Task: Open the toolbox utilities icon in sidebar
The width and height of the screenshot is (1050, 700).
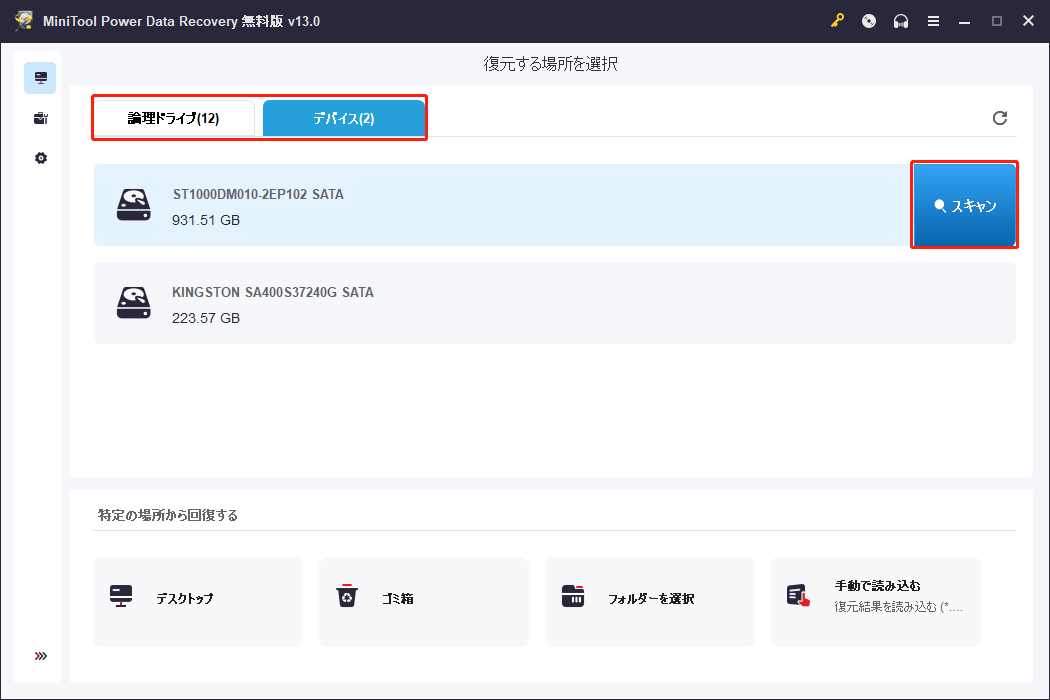Action: click(x=40, y=119)
